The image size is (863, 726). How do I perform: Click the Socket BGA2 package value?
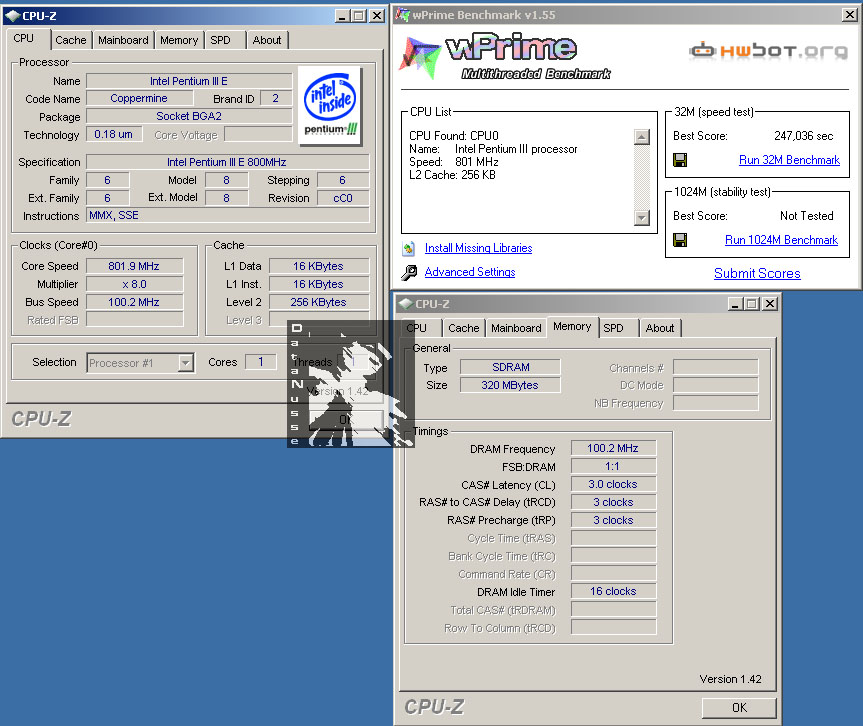tap(189, 116)
